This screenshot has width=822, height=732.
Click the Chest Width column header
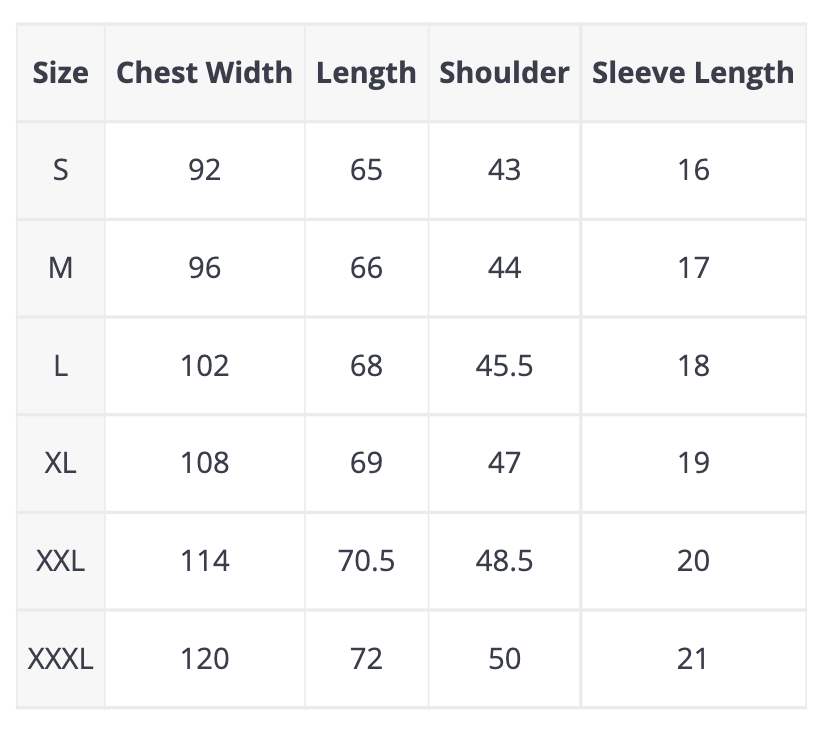[204, 73]
